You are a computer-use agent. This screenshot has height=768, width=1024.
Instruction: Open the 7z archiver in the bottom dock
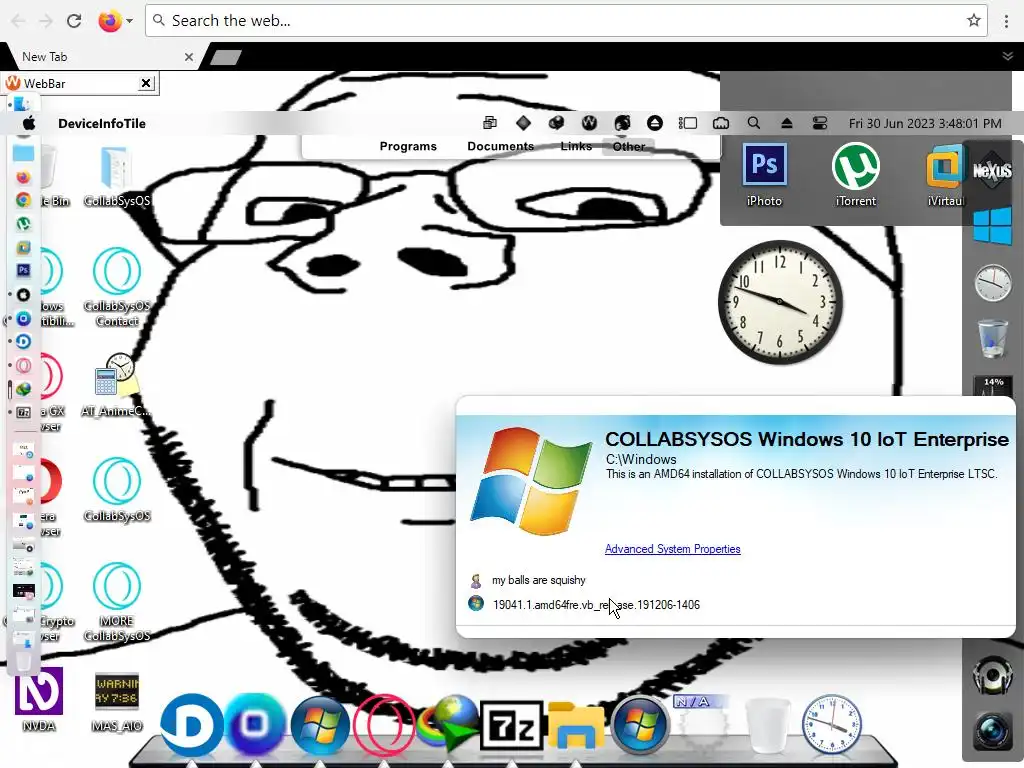(x=512, y=725)
